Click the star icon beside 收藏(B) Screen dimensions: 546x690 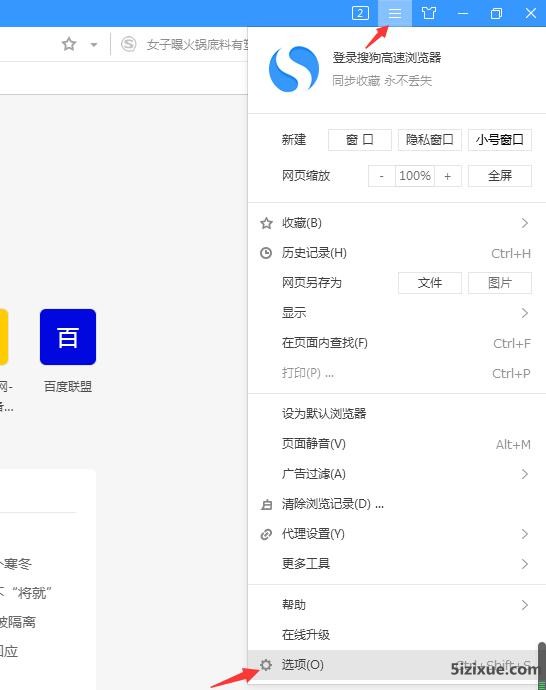click(266, 224)
